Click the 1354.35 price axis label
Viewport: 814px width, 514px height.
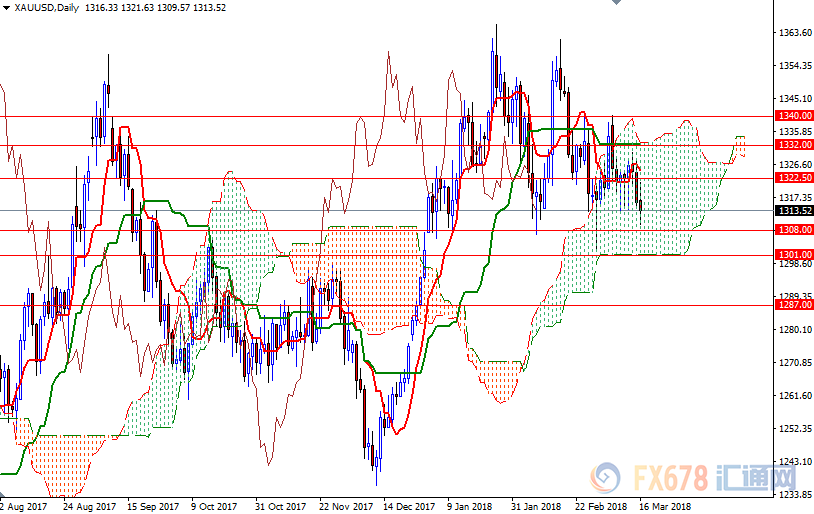click(x=795, y=66)
